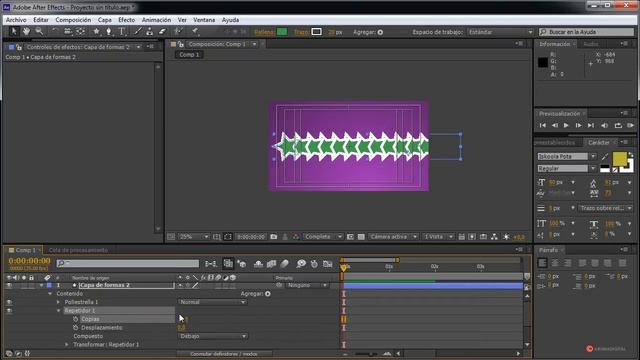The width and height of the screenshot is (640, 360).
Task: Select the Zoom magnifier tool
Action: [x=39, y=31]
